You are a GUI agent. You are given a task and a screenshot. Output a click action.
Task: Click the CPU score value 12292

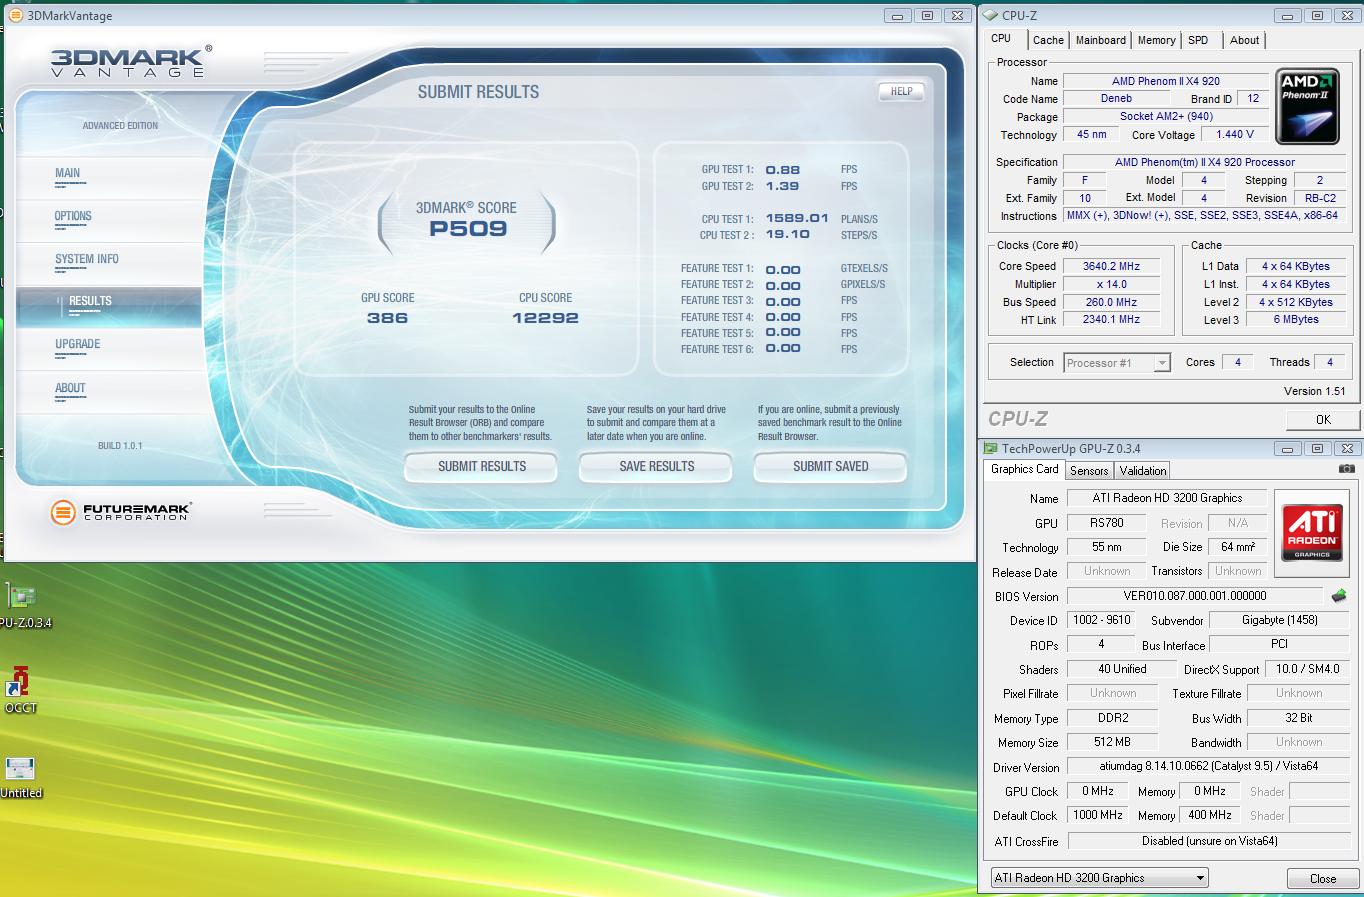click(545, 318)
